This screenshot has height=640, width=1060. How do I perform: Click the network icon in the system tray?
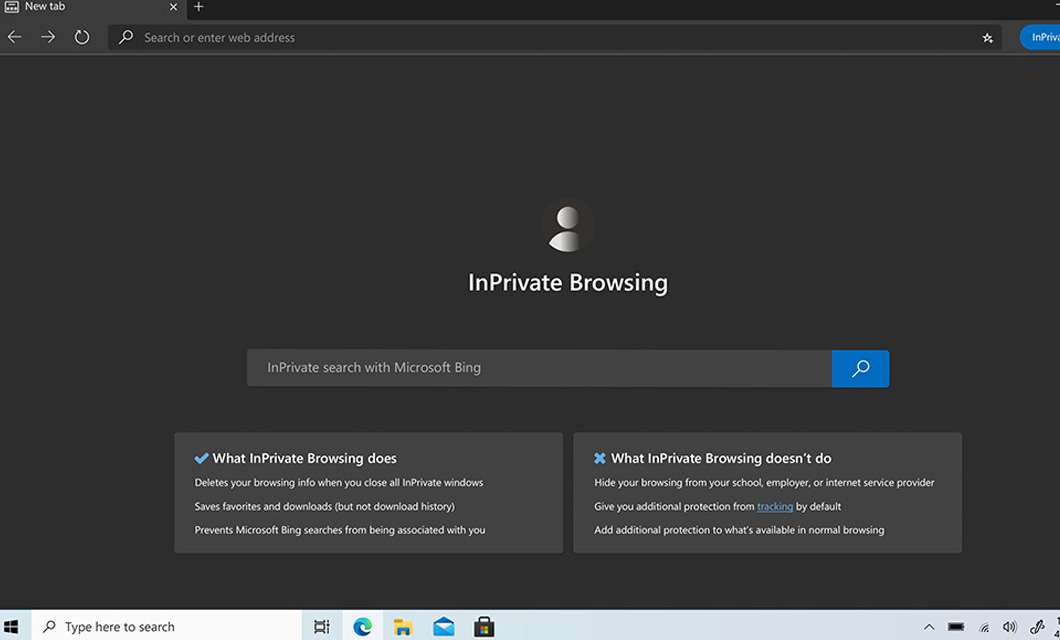coord(984,626)
